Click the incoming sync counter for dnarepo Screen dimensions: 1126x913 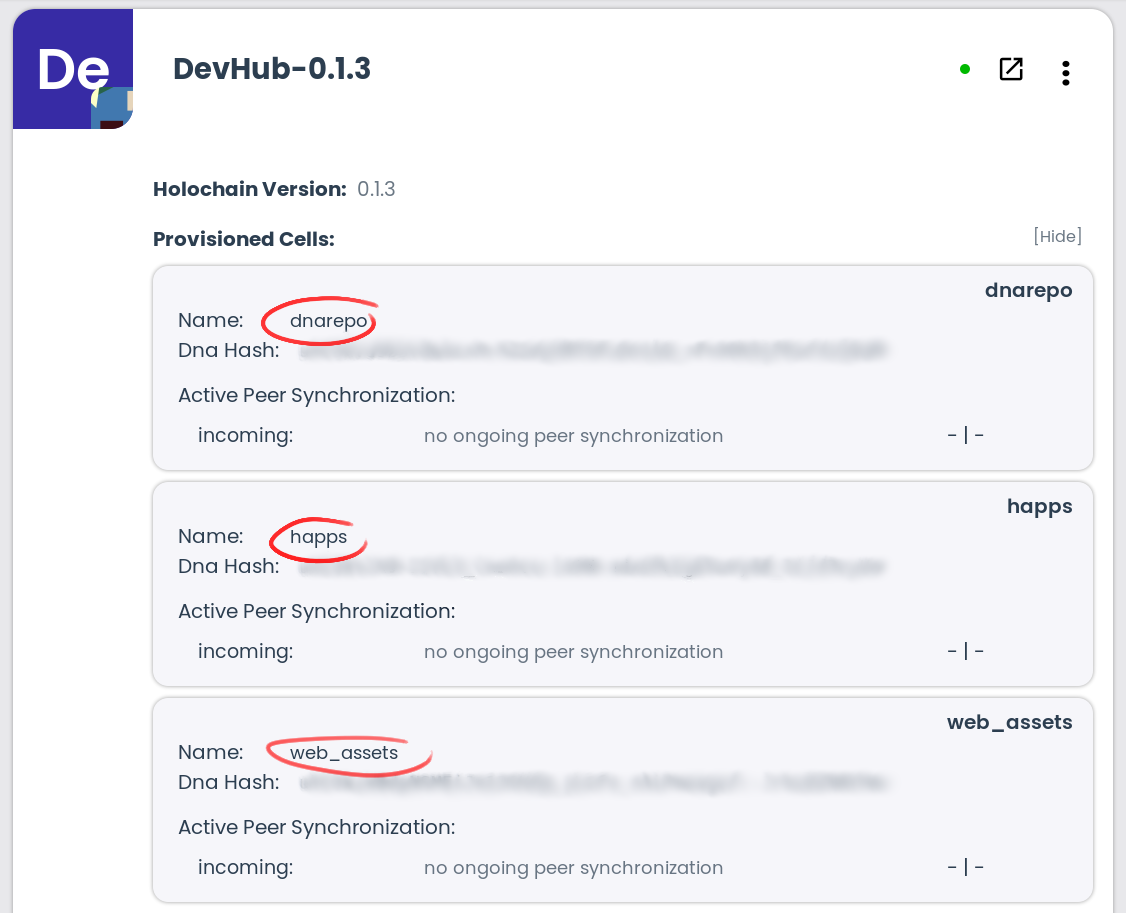(965, 434)
